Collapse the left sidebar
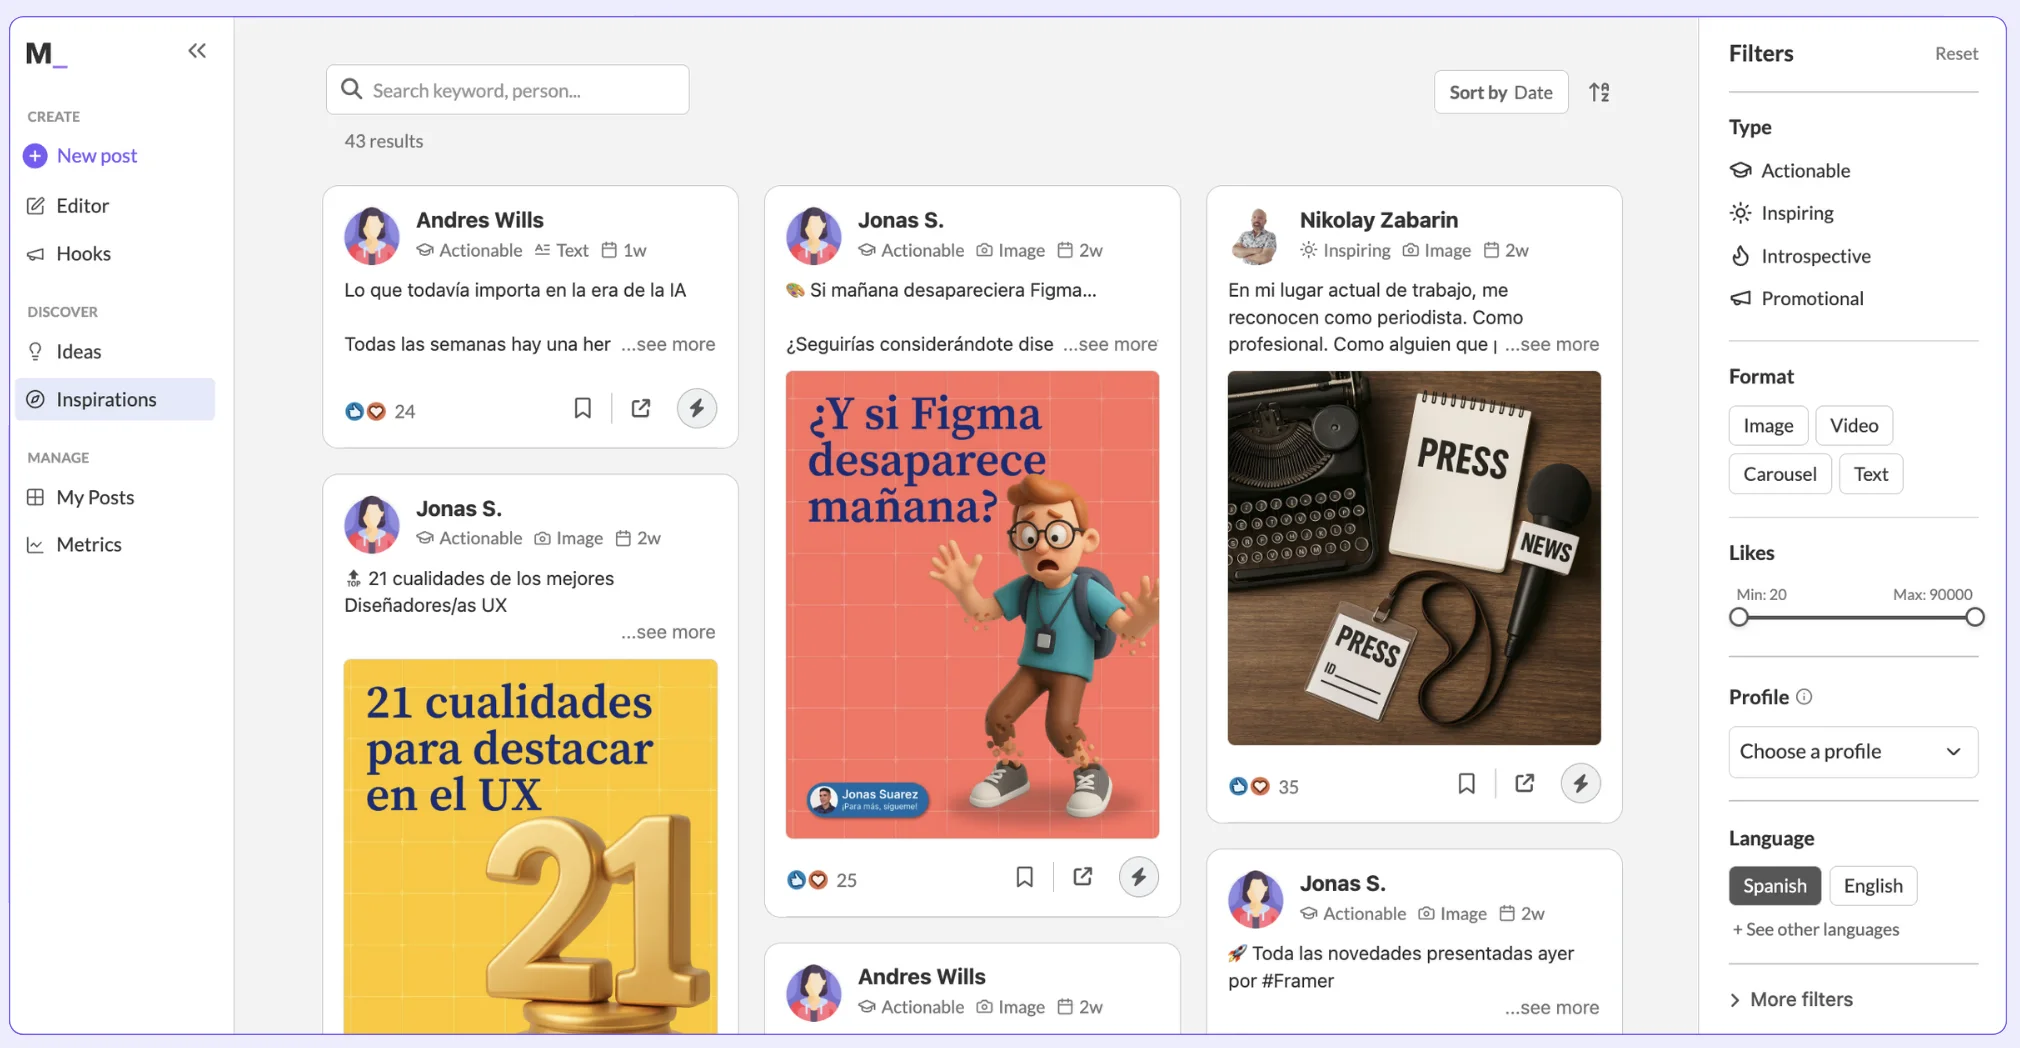The width and height of the screenshot is (2020, 1048). [x=197, y=50]
